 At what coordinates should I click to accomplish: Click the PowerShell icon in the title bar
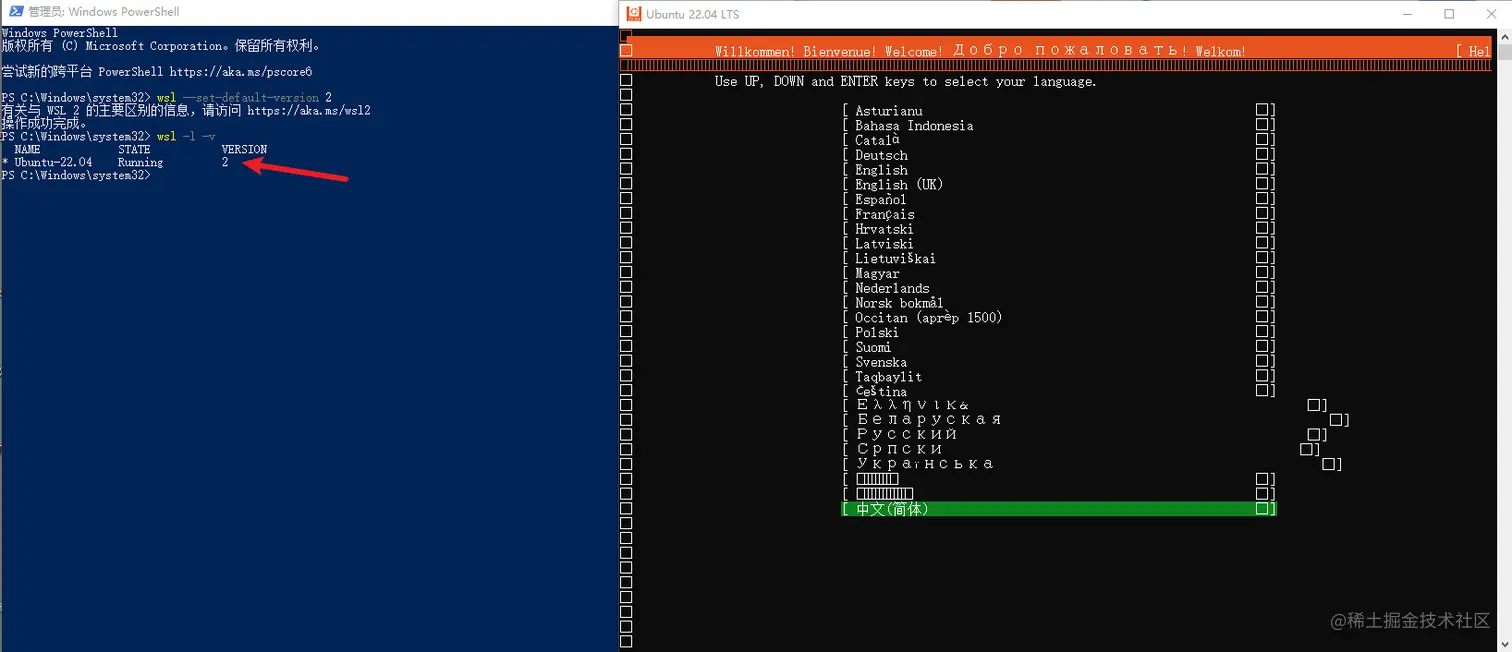point(14,12)
